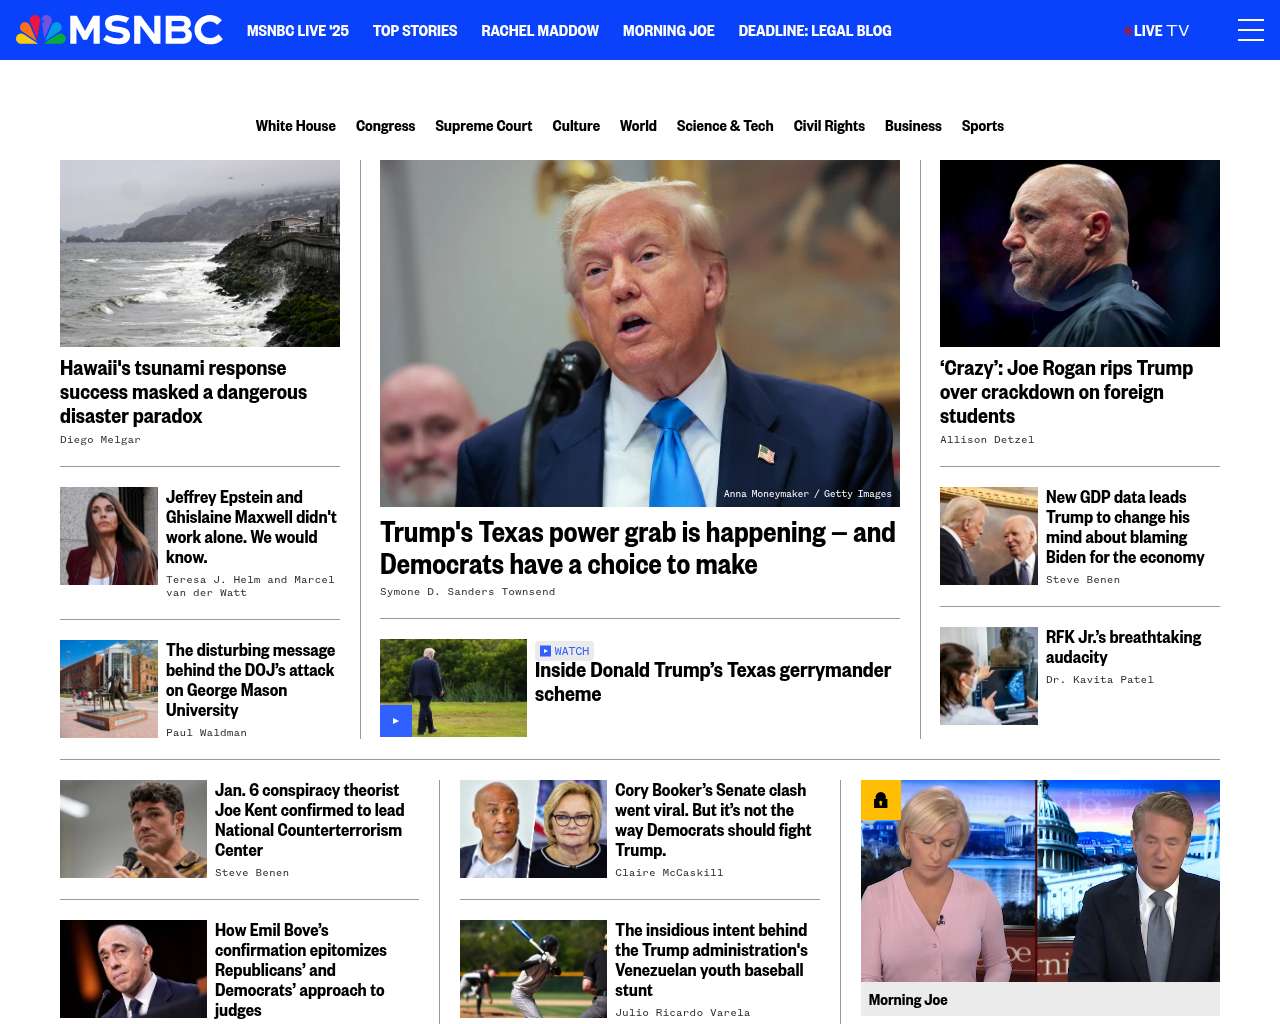Select the Science & Tech topic
This screenshot has height=1024, width=1280.
pos(725,126)
